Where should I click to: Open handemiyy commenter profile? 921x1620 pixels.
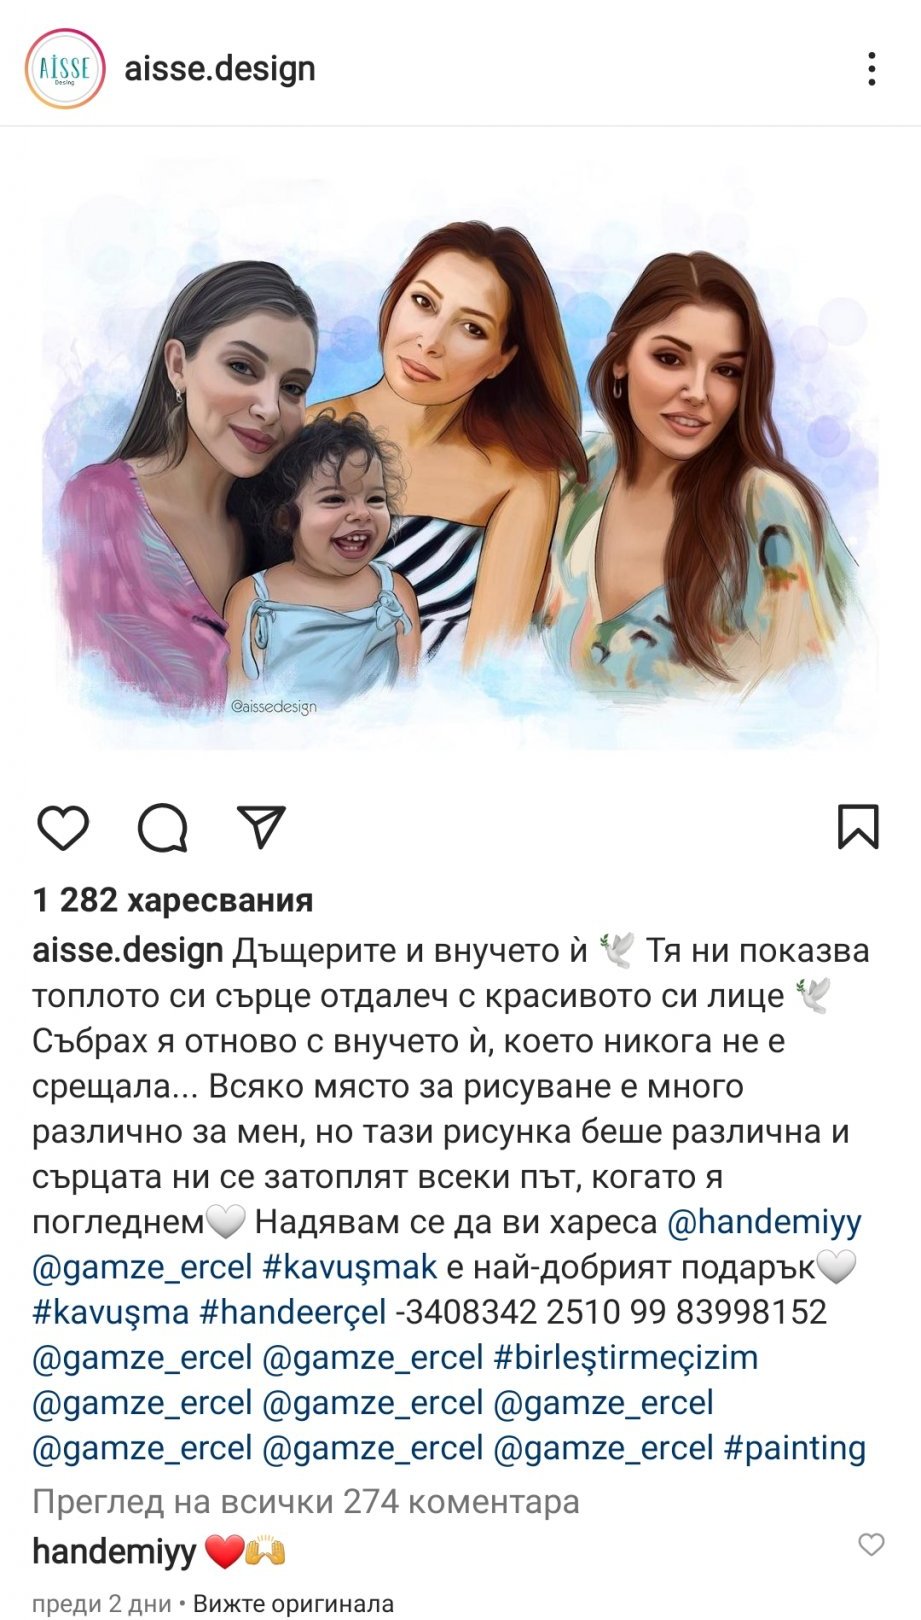pyautogui.click(x=114, y=1551)
